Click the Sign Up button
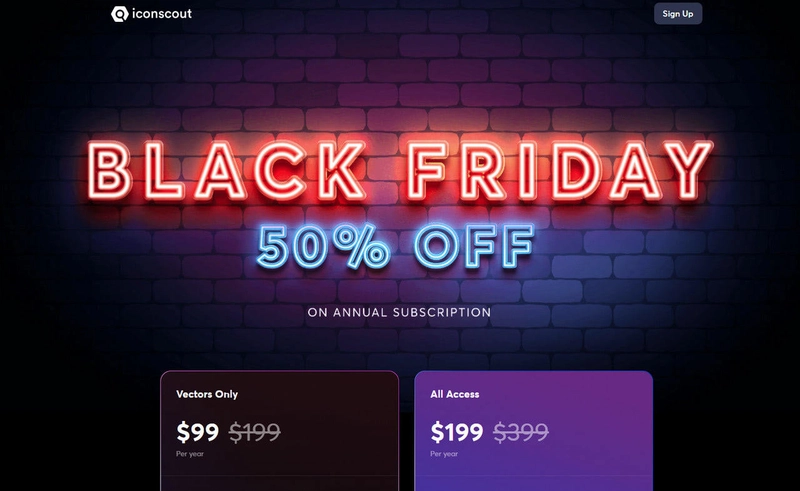This screenshot has width=800, height=491. pyautogui.click(x=678, y=14)
